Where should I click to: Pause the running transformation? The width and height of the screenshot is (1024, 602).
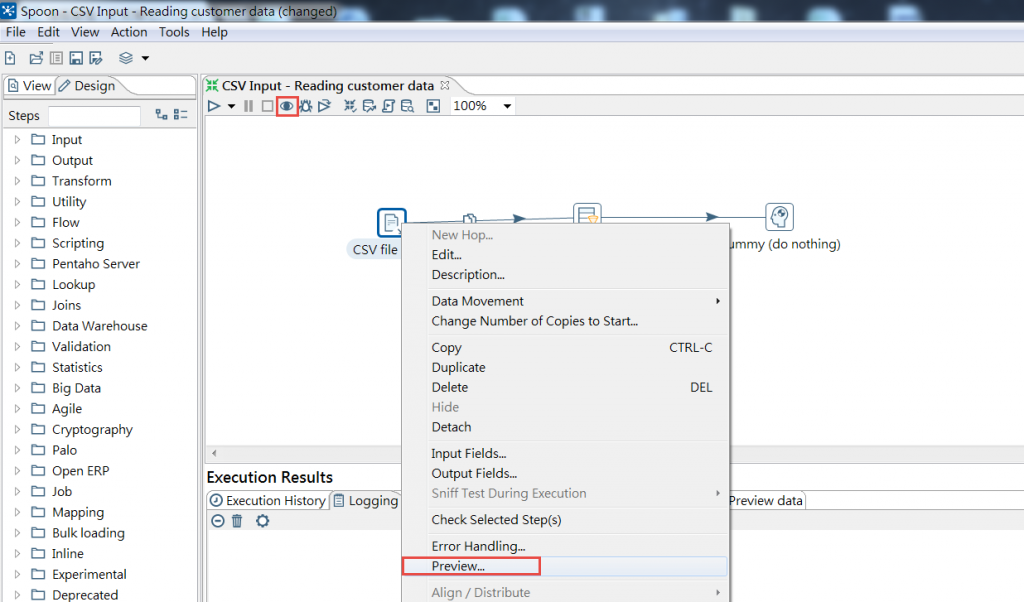coord(248,106)
